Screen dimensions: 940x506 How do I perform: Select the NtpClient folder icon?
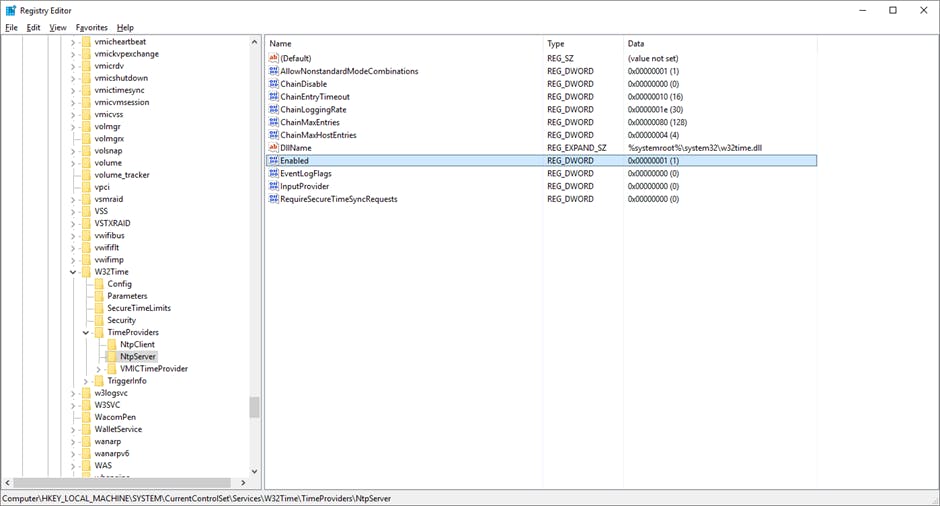112,344
